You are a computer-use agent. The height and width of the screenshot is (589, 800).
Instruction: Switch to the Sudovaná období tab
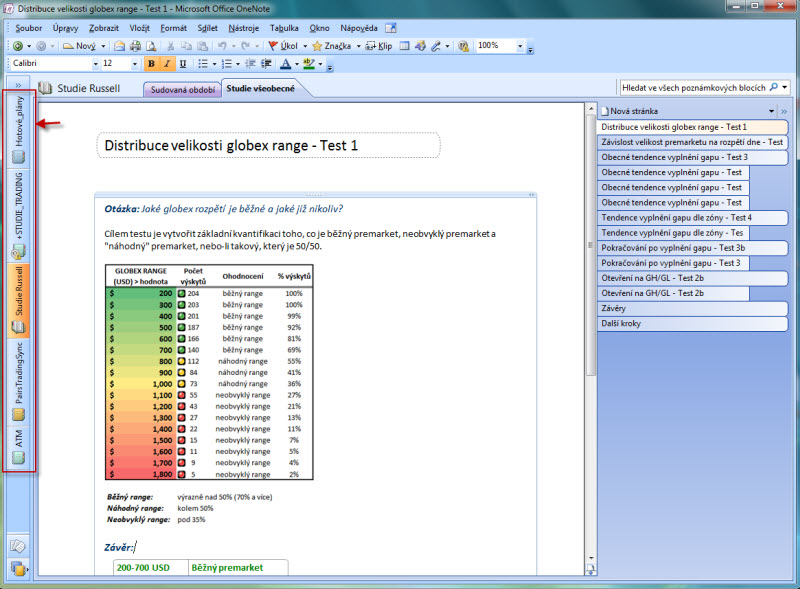coord(181,88)
